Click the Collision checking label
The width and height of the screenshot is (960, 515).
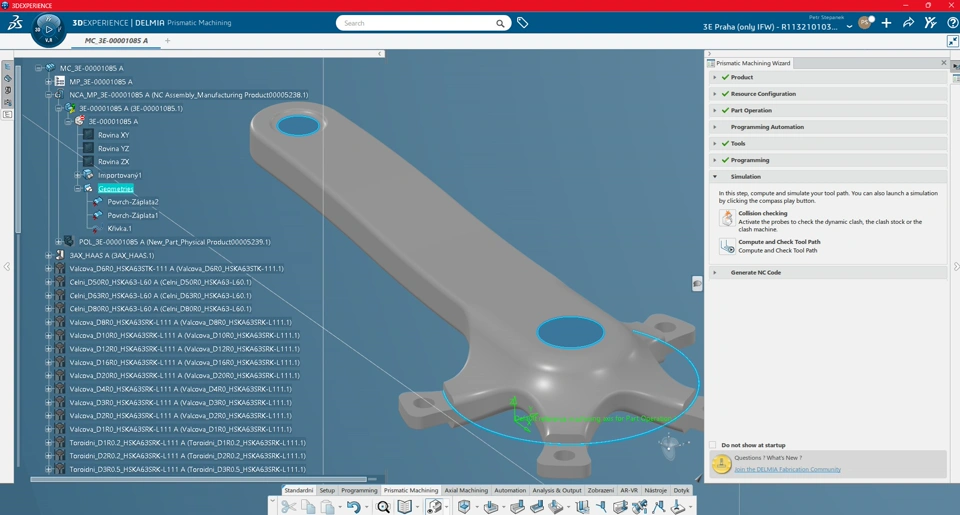763,213
